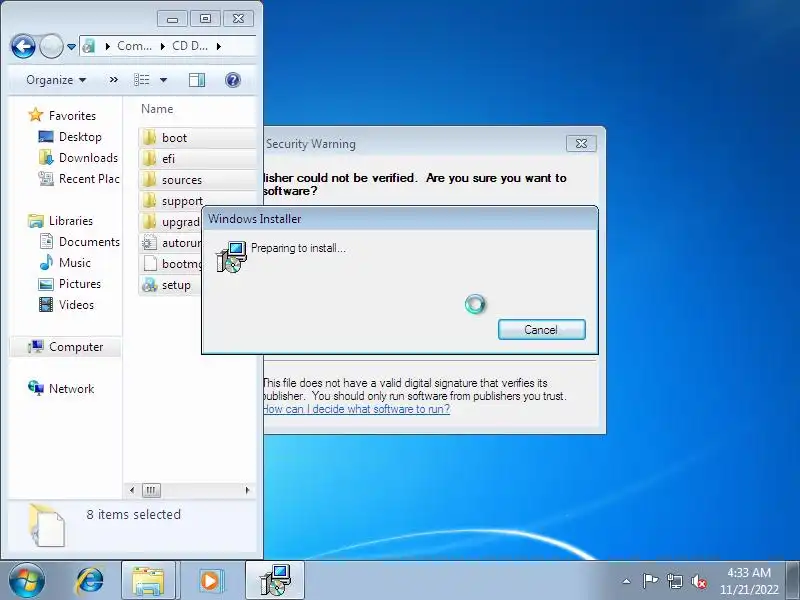
Task: Go back in Explorer window
Action: point(23,46)
